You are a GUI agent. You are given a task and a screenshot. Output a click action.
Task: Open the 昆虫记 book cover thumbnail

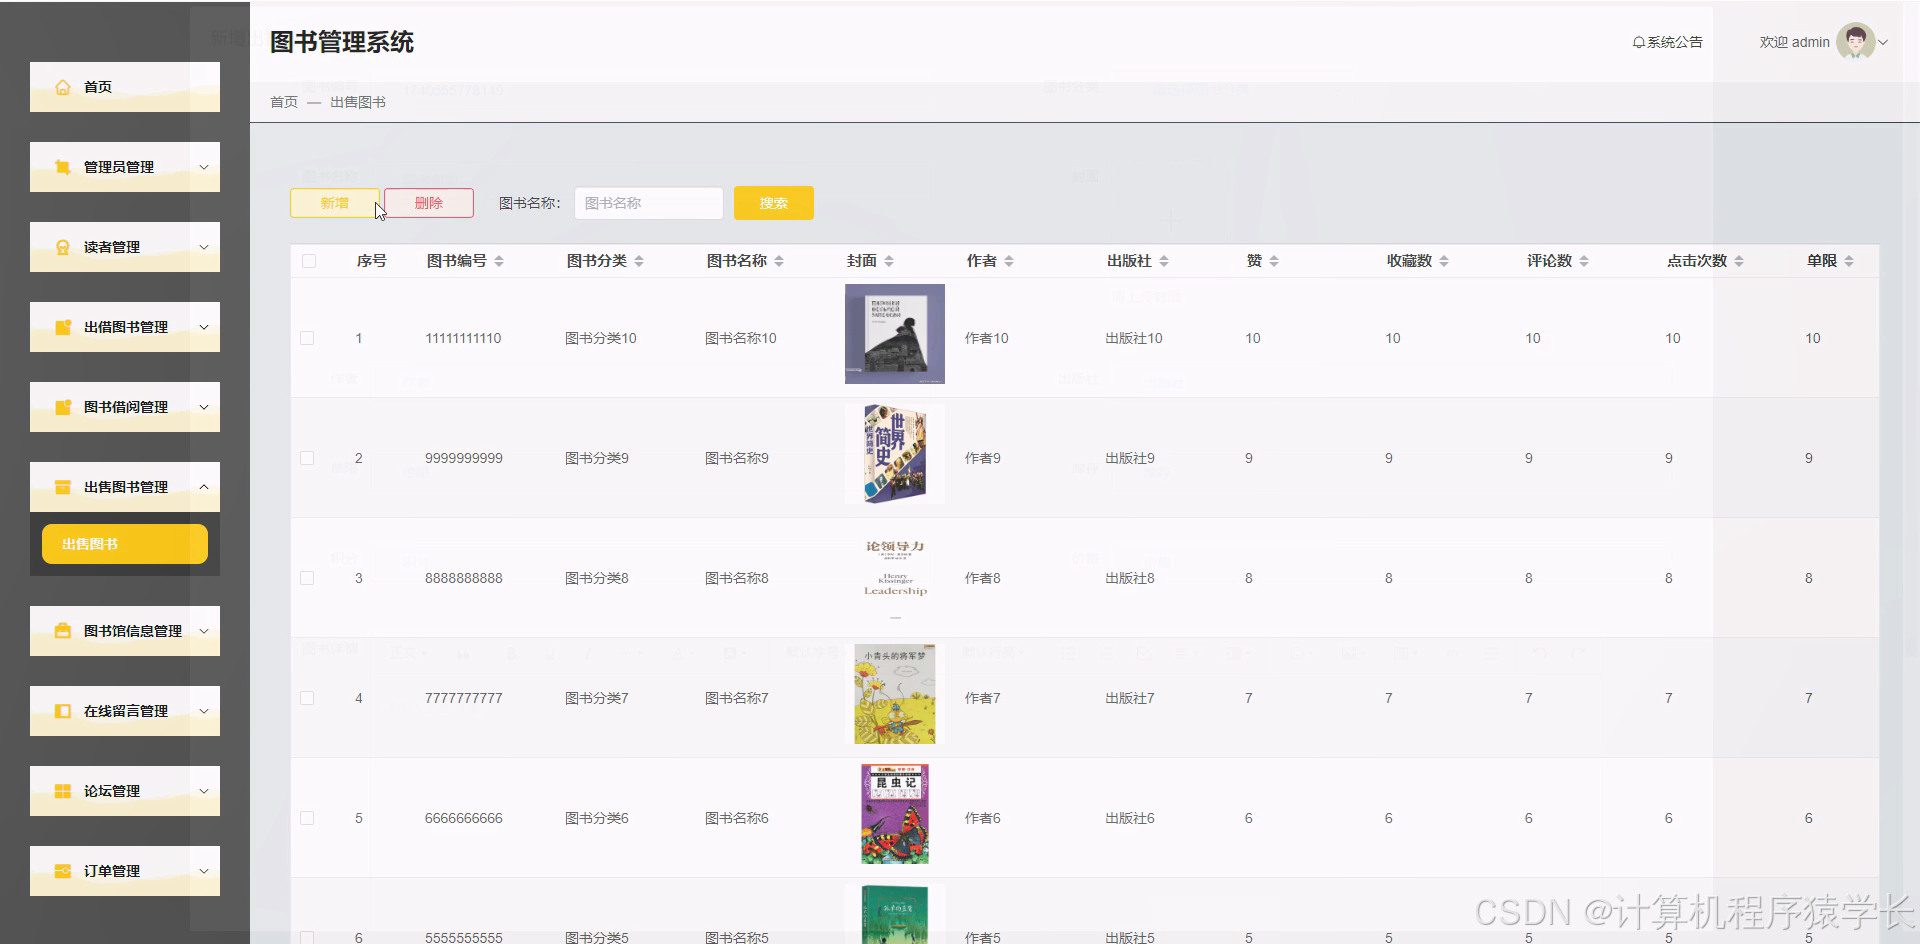click(895, 814)
